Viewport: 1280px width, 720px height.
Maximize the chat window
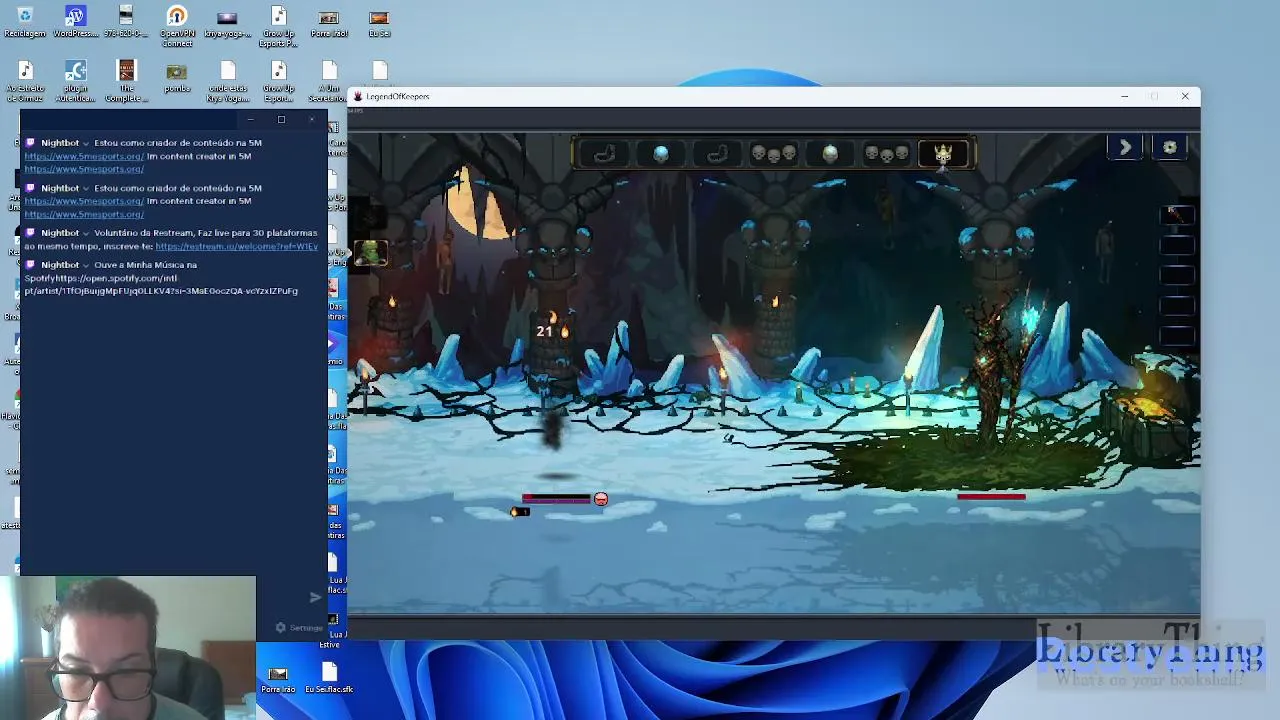pyautogui.click(x=281, y=120)
